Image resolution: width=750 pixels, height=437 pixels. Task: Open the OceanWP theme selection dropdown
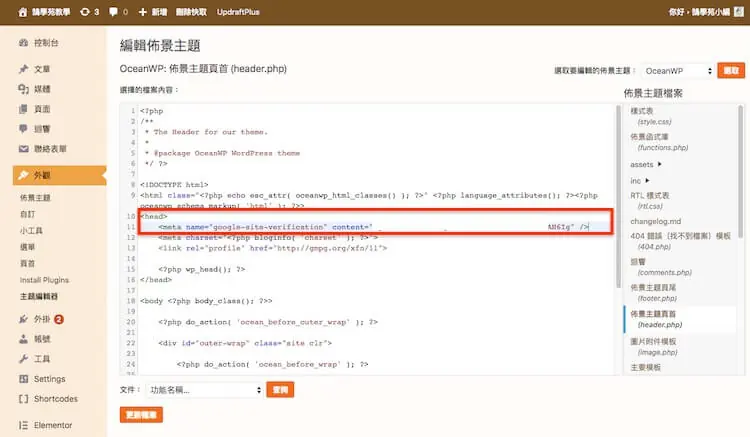coord(677,71)
